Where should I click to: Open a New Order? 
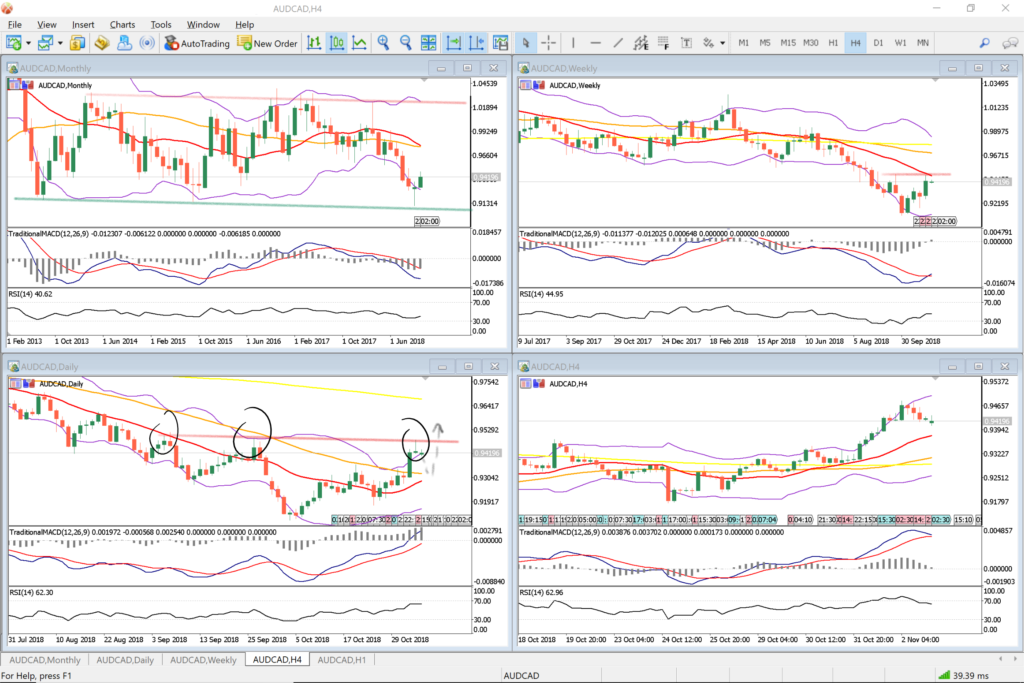(267, 43)
